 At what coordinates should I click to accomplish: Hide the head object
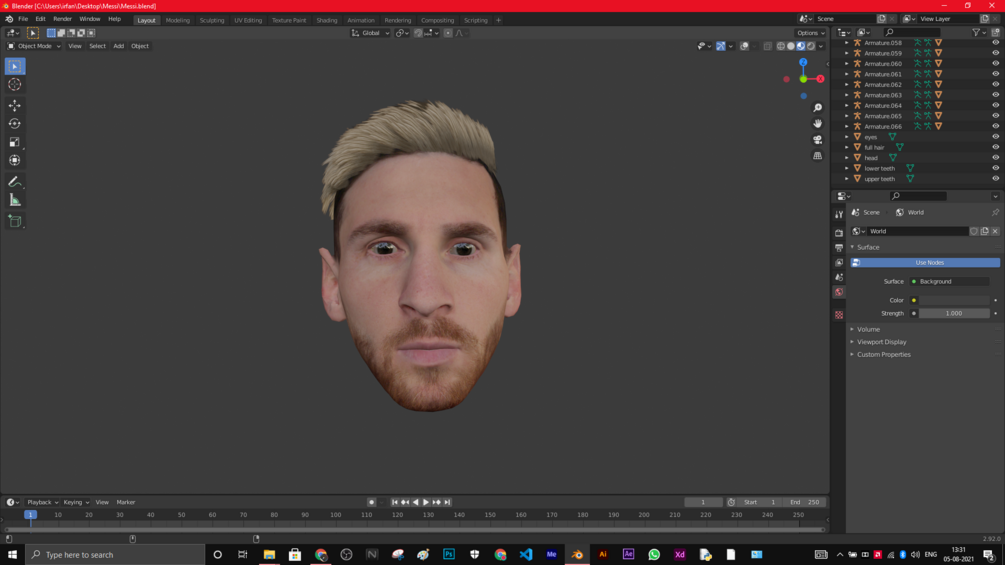(995, 158)
